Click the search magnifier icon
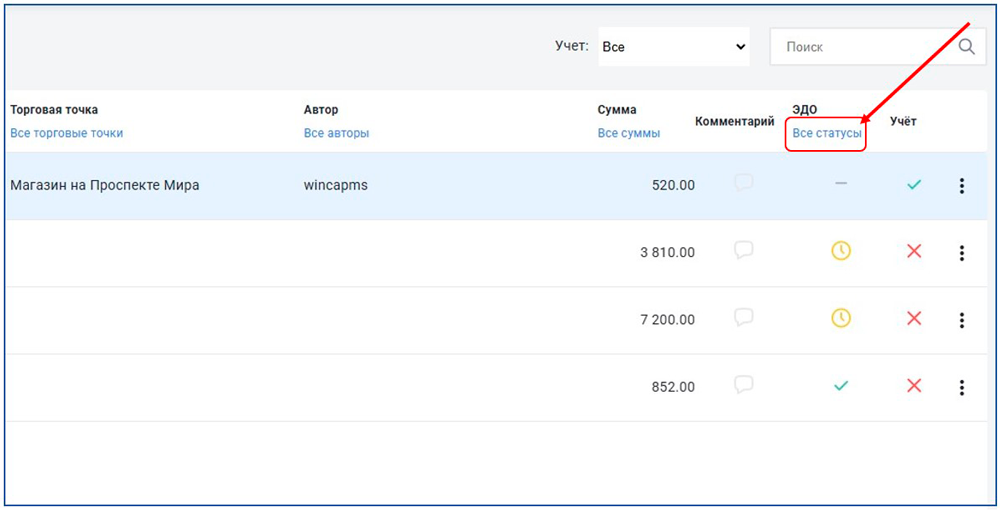The height and width of the screenshot is (510, 1000). pyautogui.click(x=966, y=47)
